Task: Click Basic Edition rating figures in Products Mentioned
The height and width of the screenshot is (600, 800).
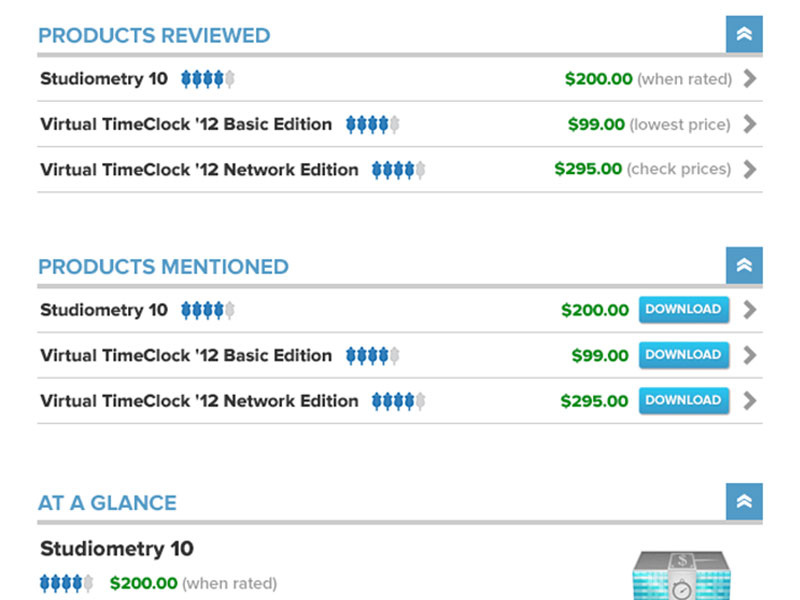Action: pyautogui.click(x=372, y=355)
